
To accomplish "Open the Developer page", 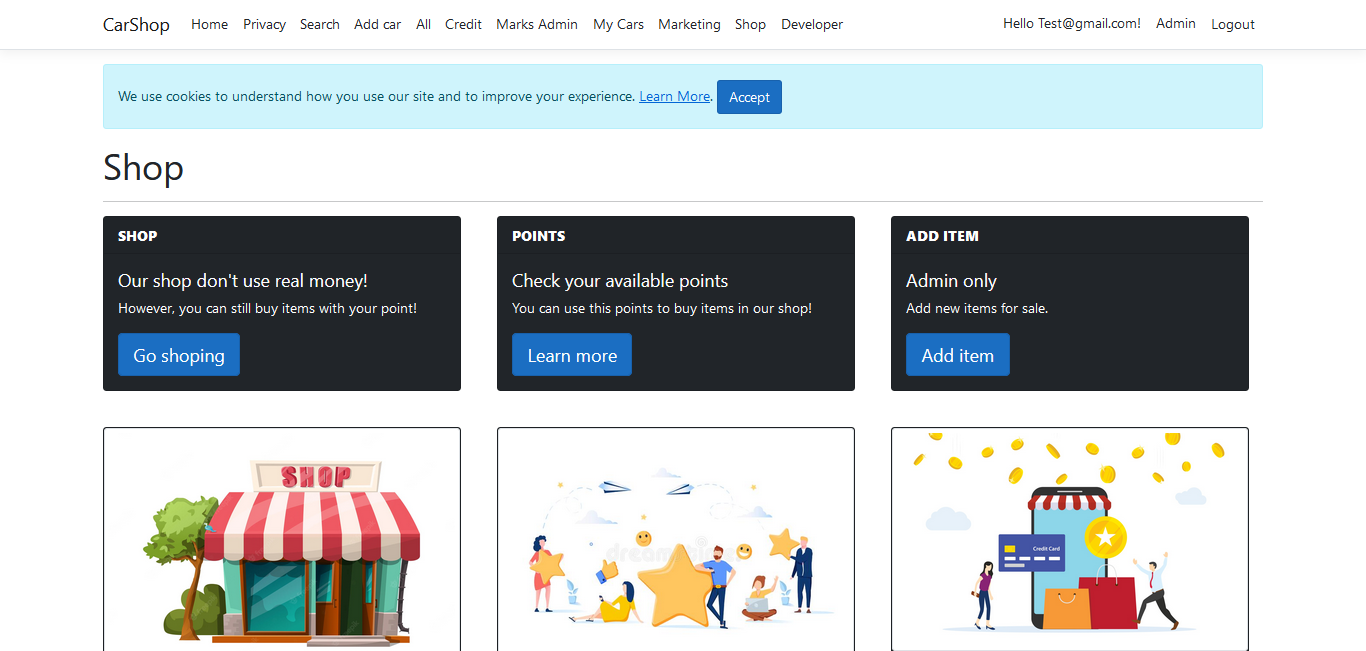I will (x=811, y=24).
